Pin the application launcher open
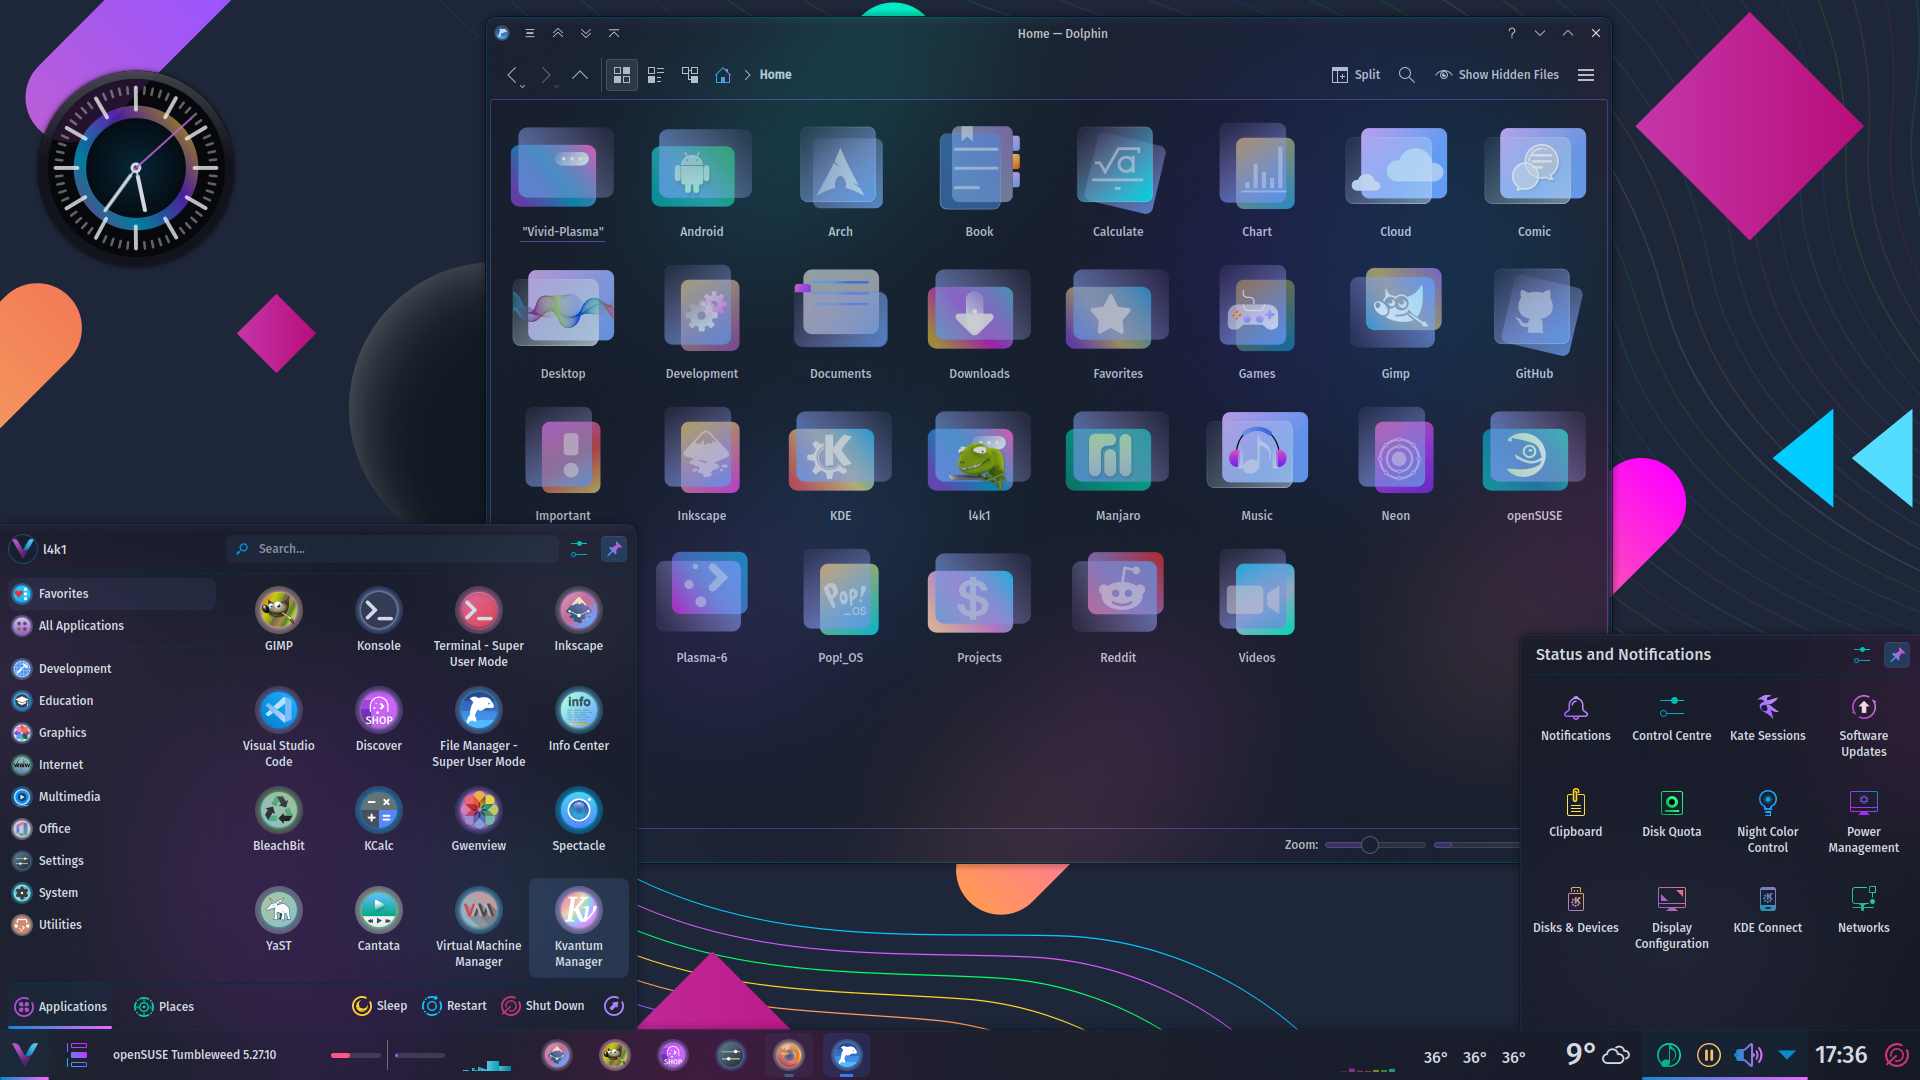 [614, 549]
